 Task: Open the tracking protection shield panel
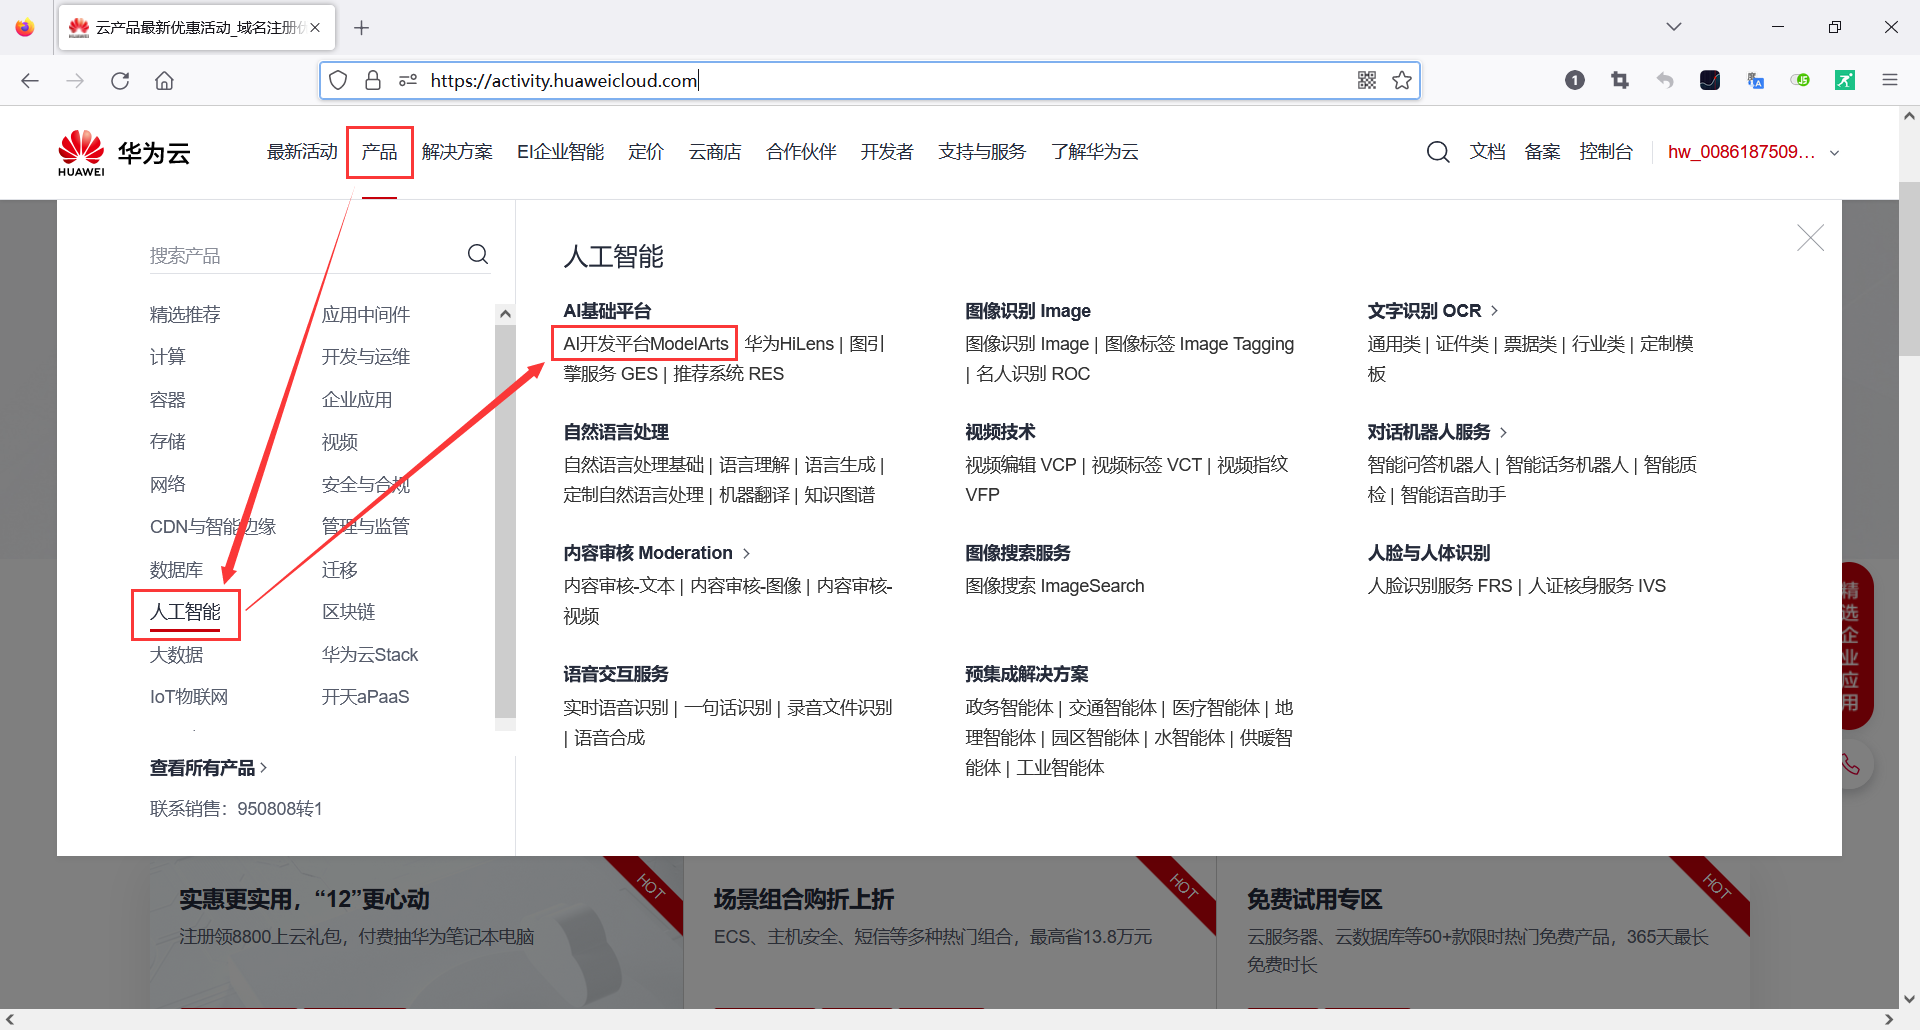pos(338,81)
